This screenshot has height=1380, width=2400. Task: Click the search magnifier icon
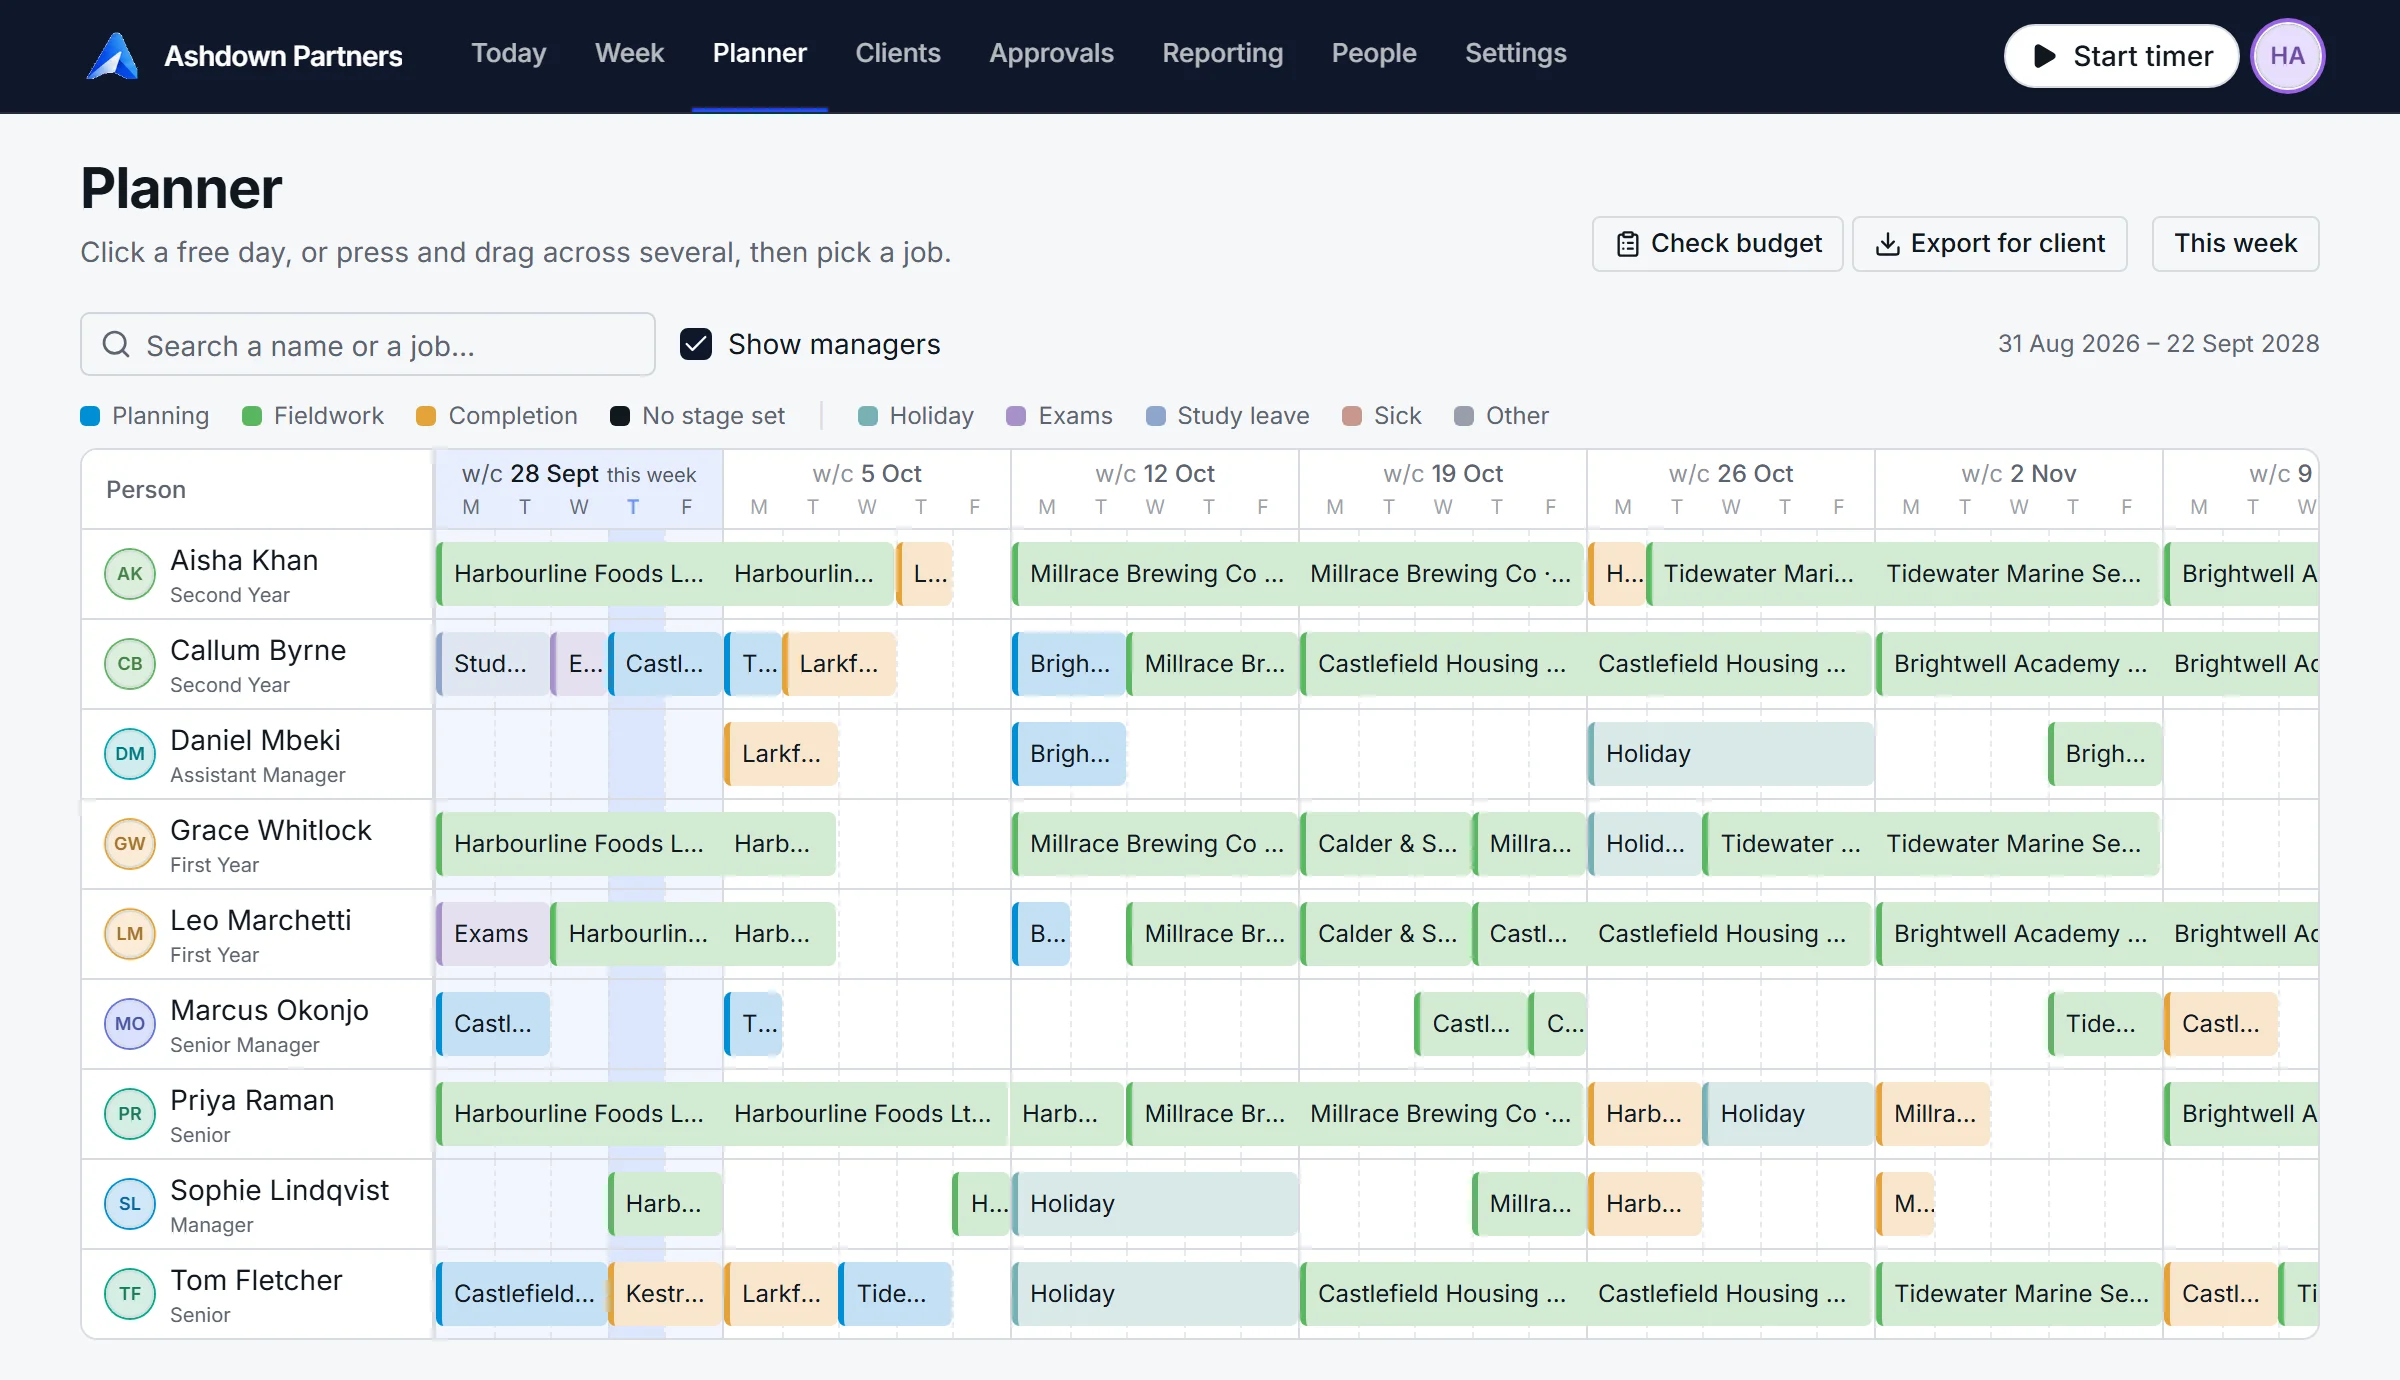tap(117, 345)
